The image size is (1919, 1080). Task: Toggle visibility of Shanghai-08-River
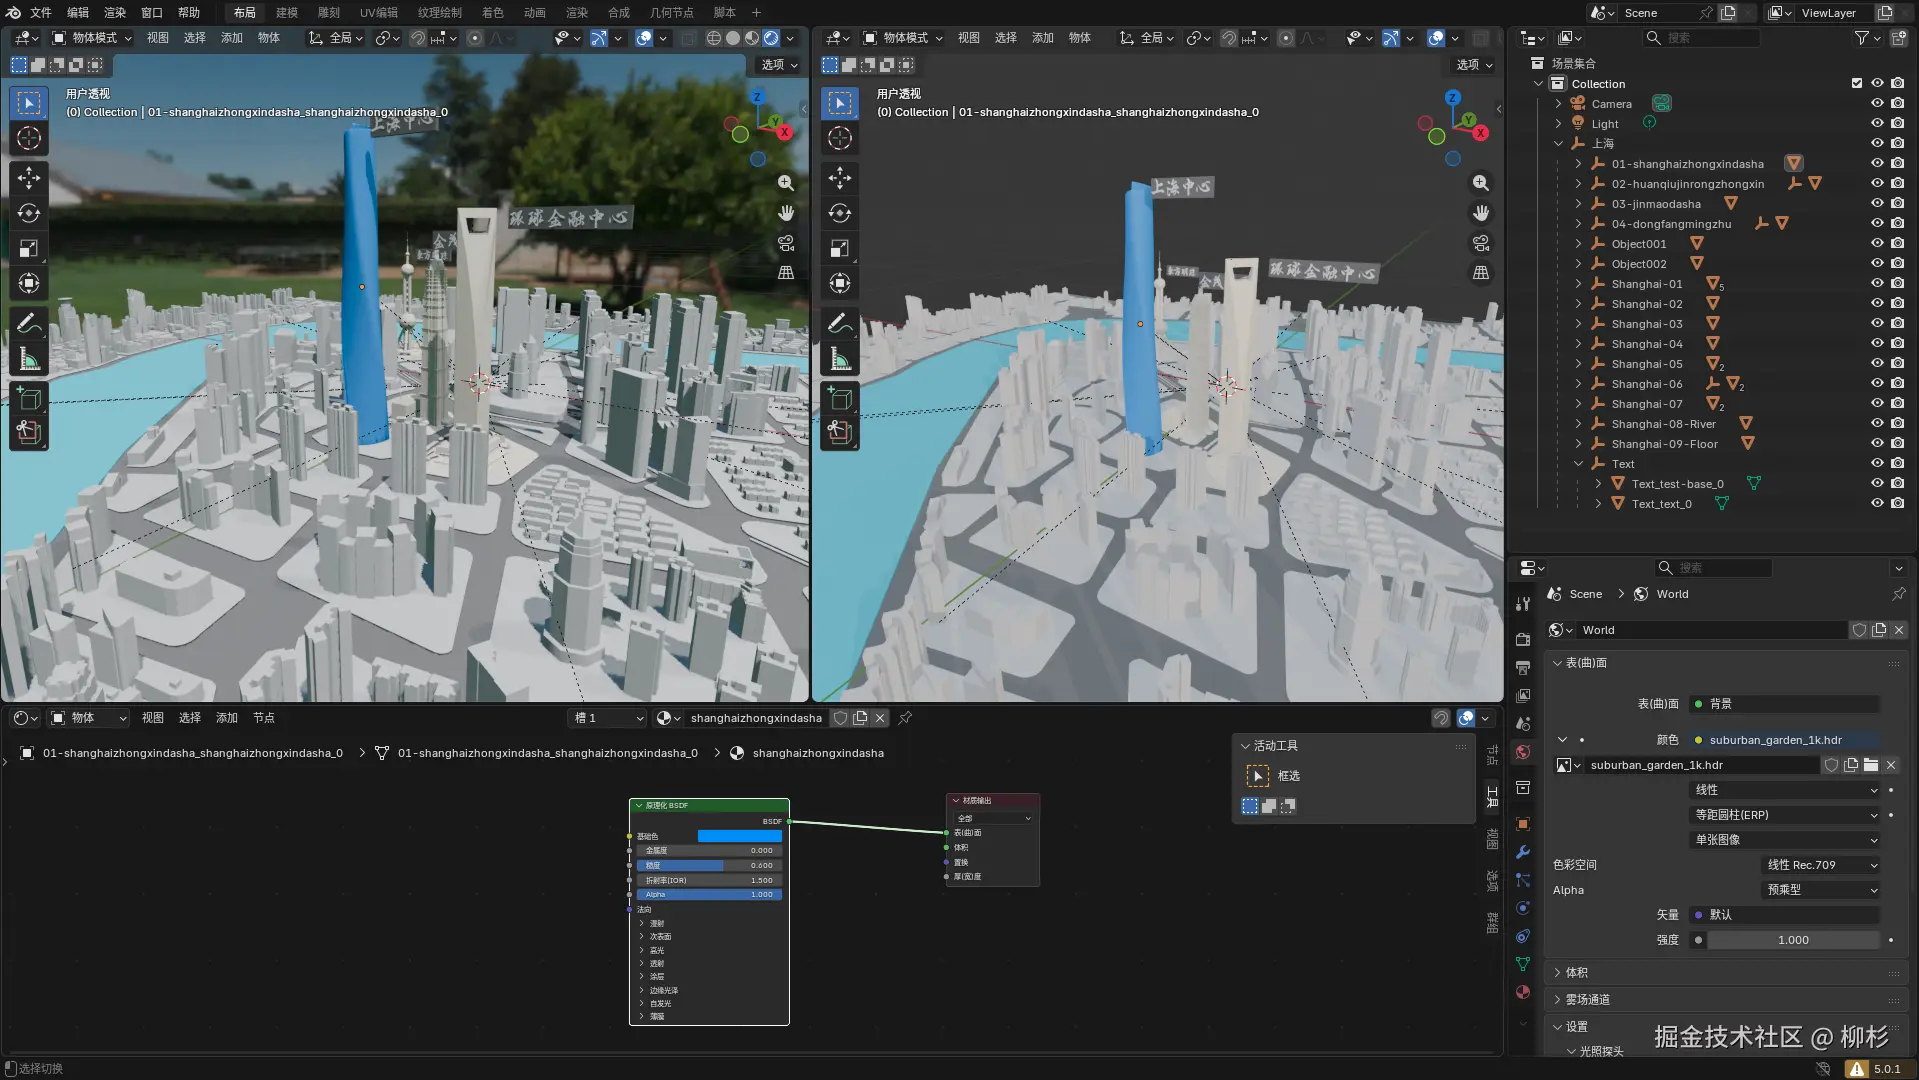[x=1877, y=423]
